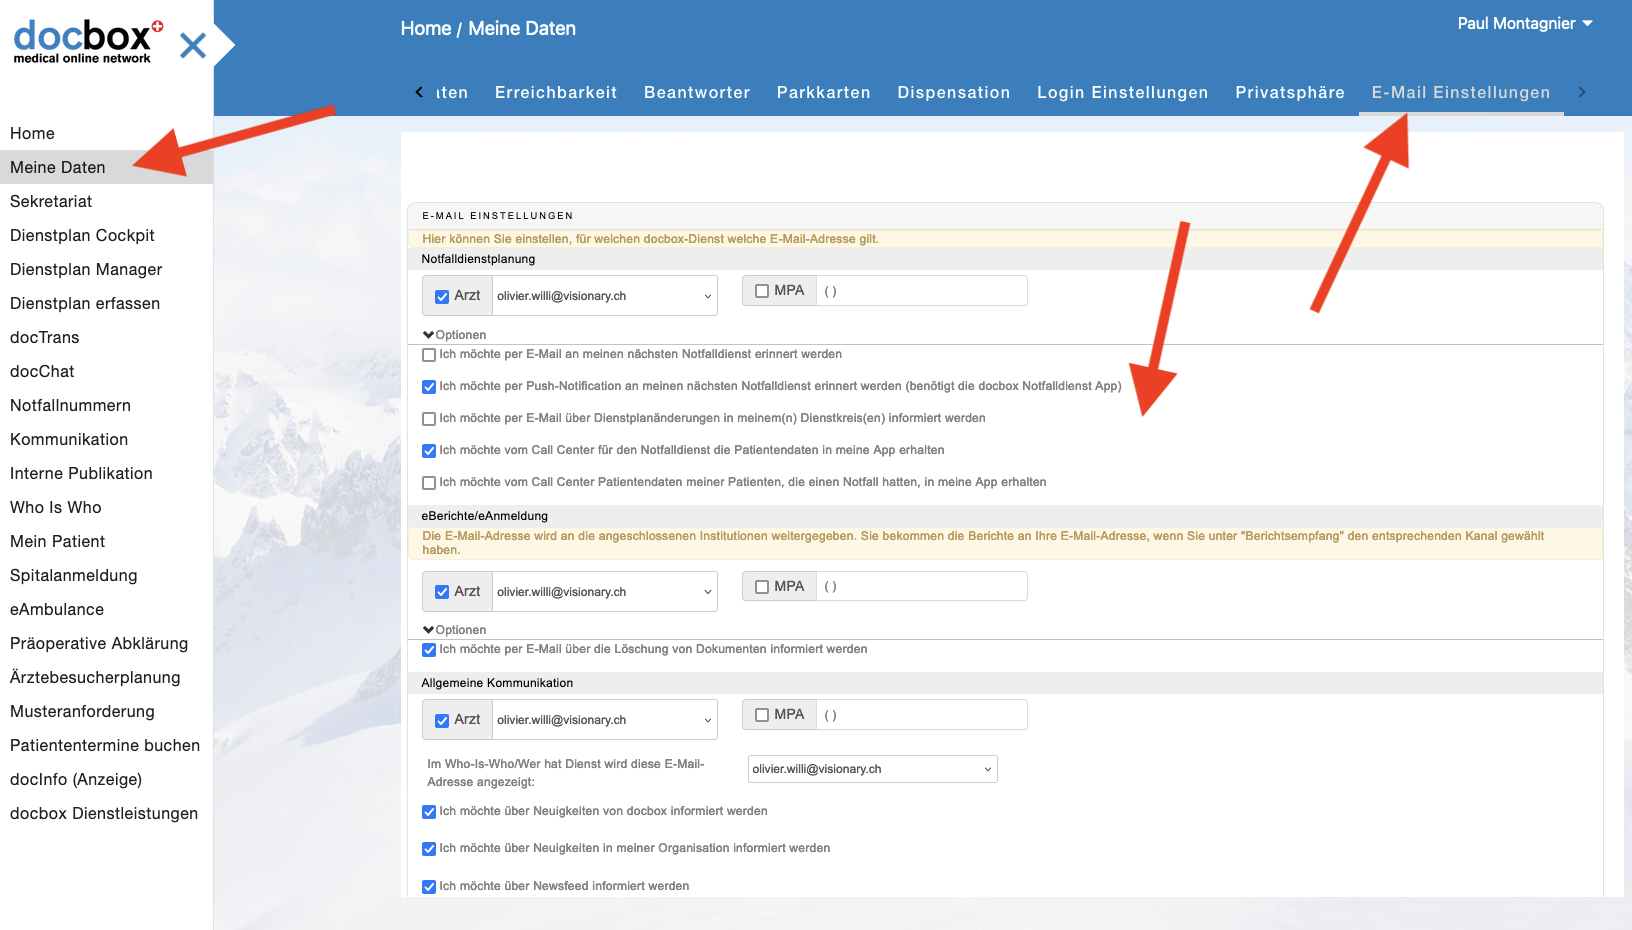Switch to the Privatsphäre tab

point(1289,93)
